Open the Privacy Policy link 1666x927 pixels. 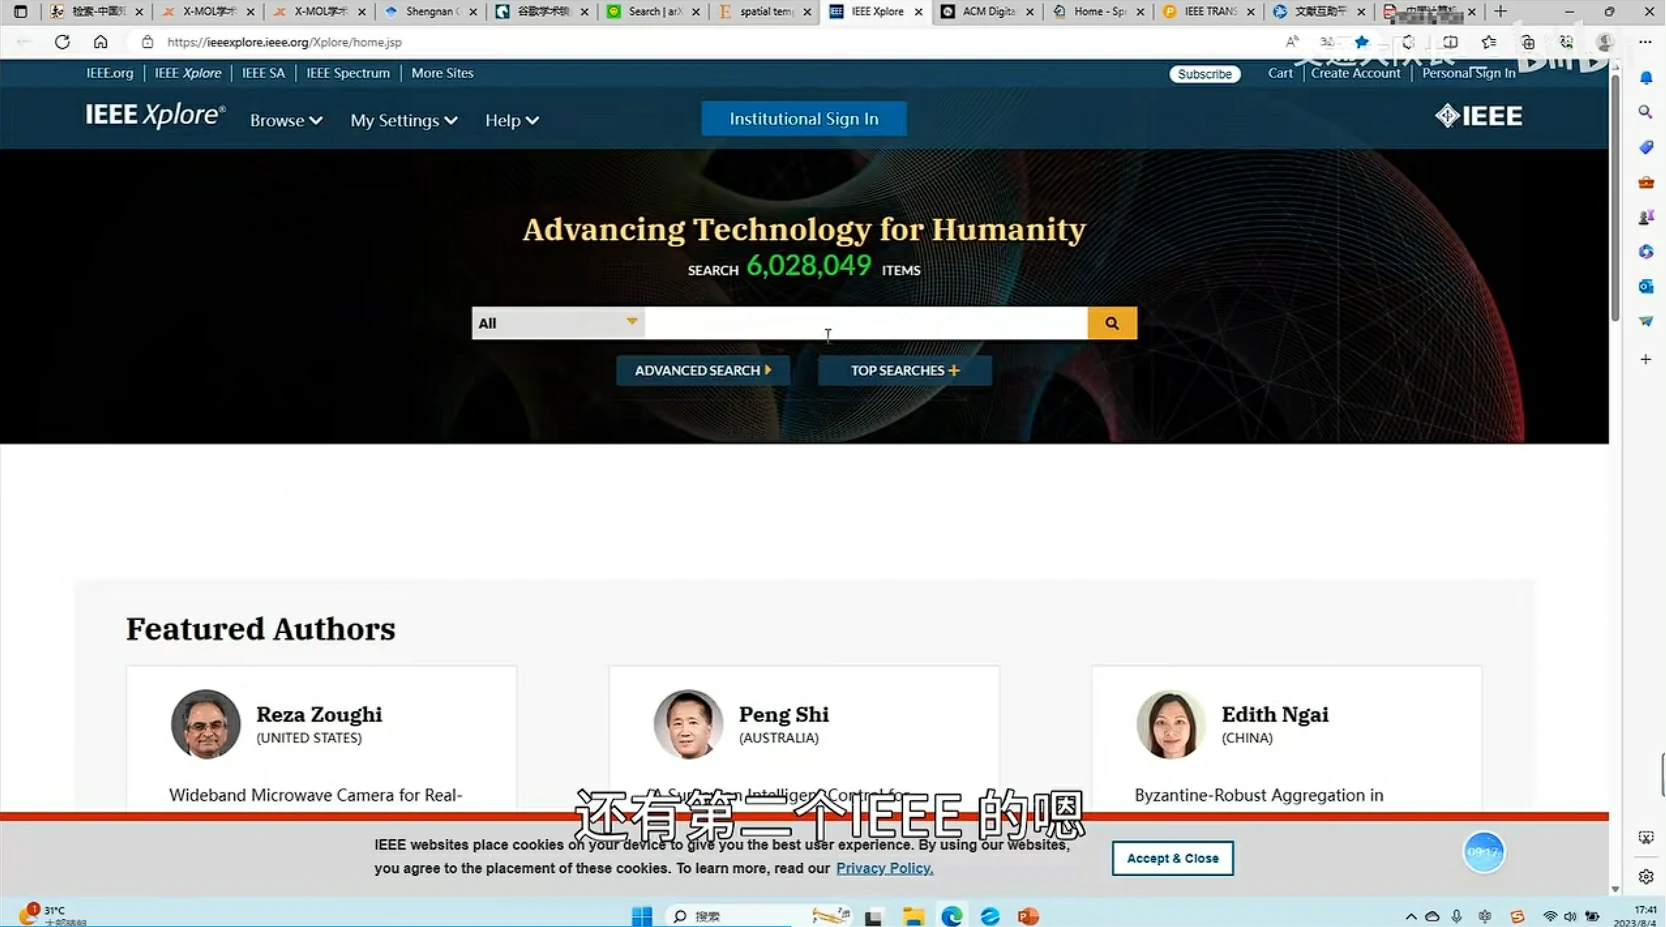[x=884, y=868]
